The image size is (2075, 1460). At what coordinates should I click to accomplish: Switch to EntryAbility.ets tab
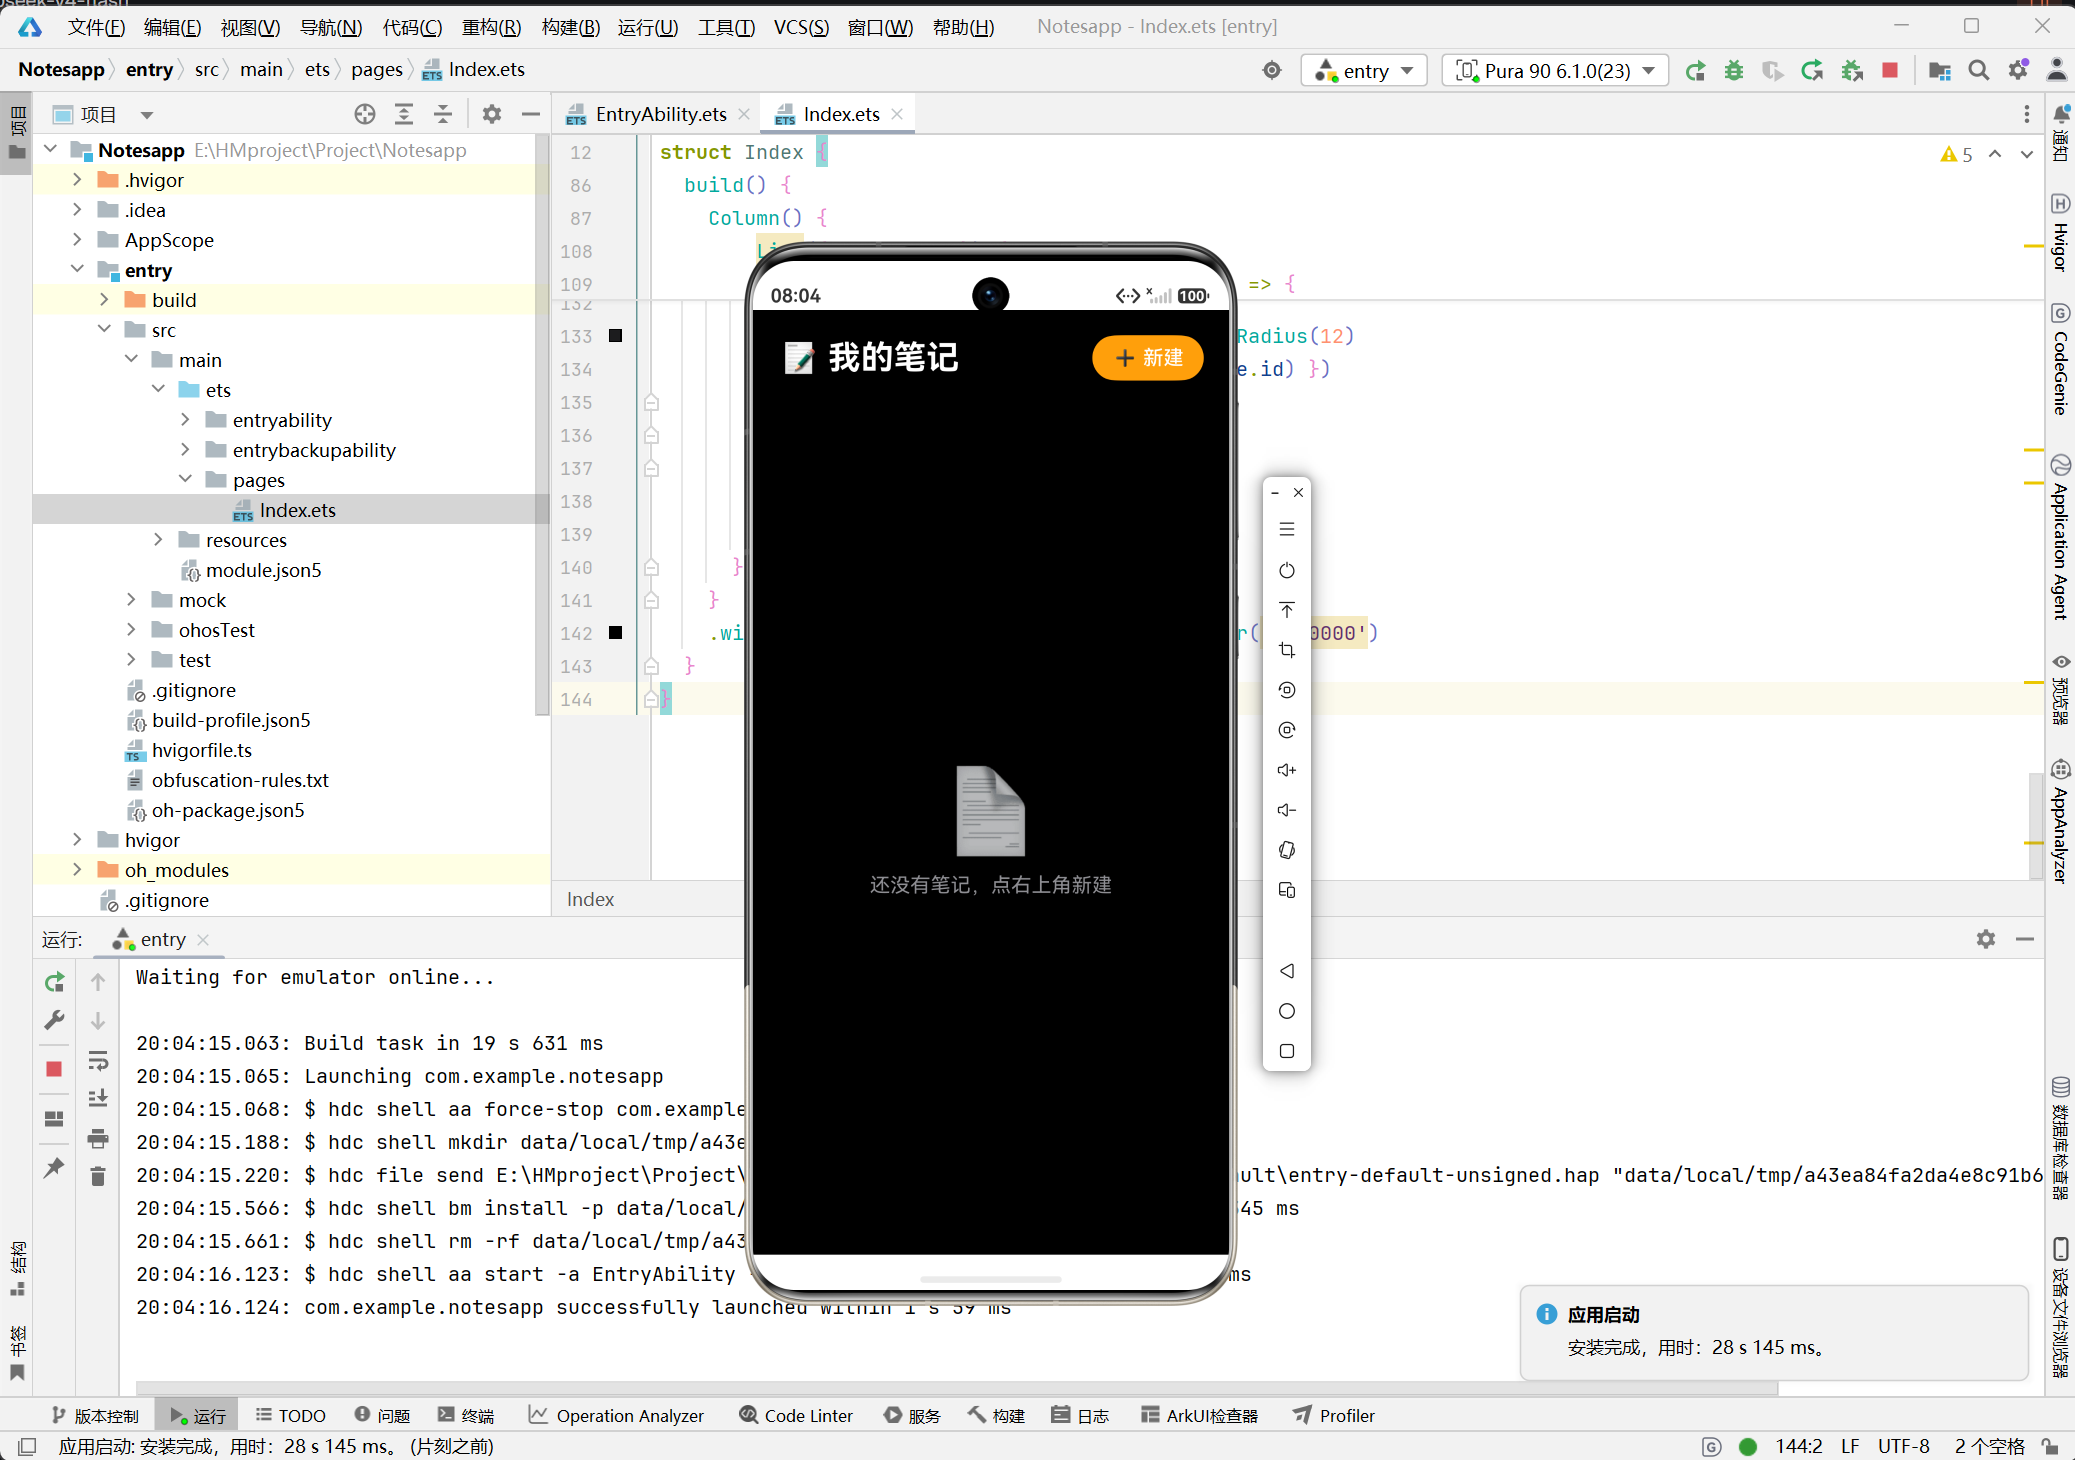tap(660, 114)
